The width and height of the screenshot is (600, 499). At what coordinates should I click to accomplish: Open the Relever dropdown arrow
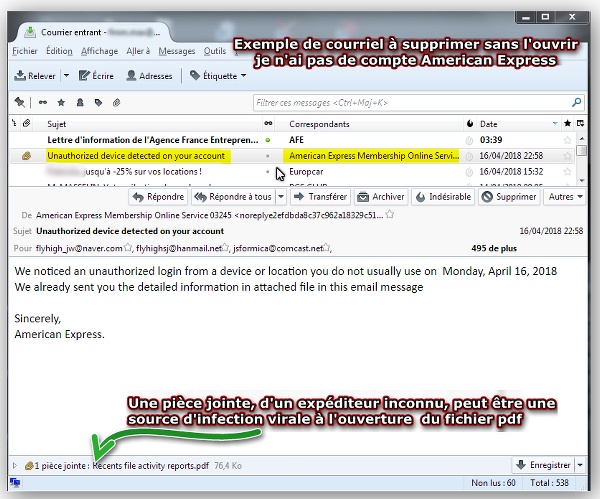[x=66, y=76]
